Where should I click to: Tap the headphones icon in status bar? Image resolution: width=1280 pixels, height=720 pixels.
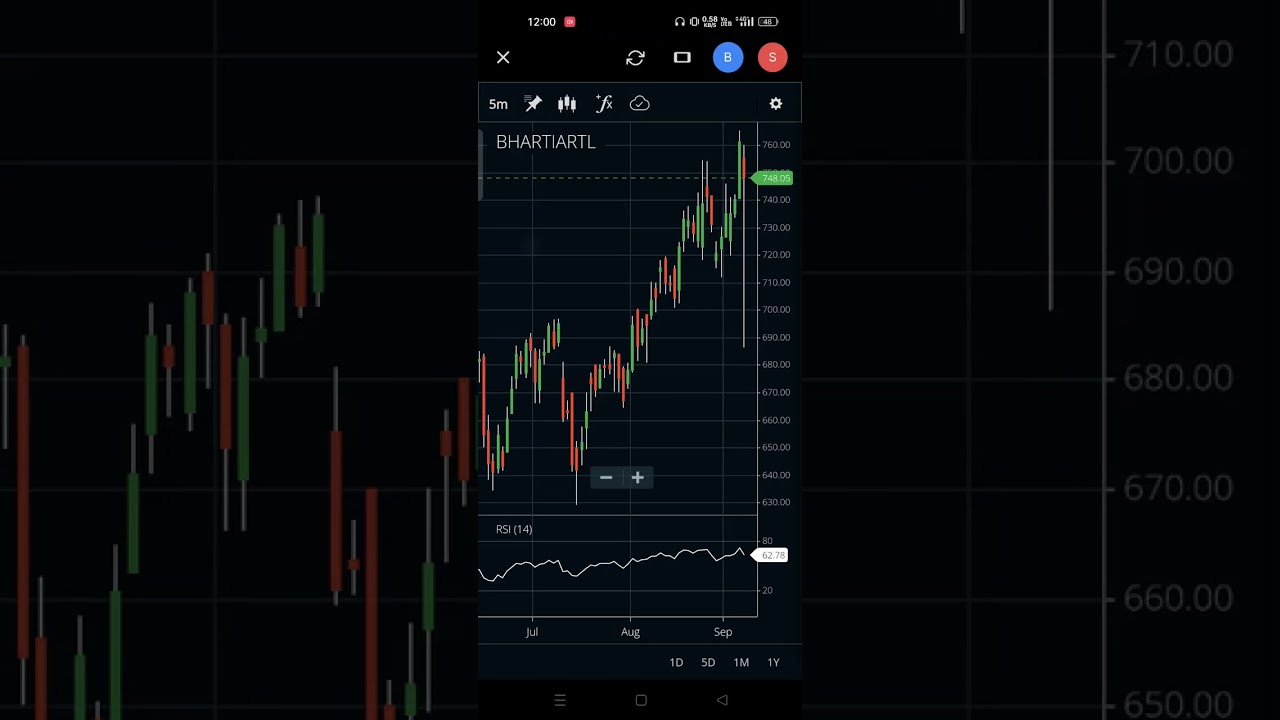click(680, 22)
